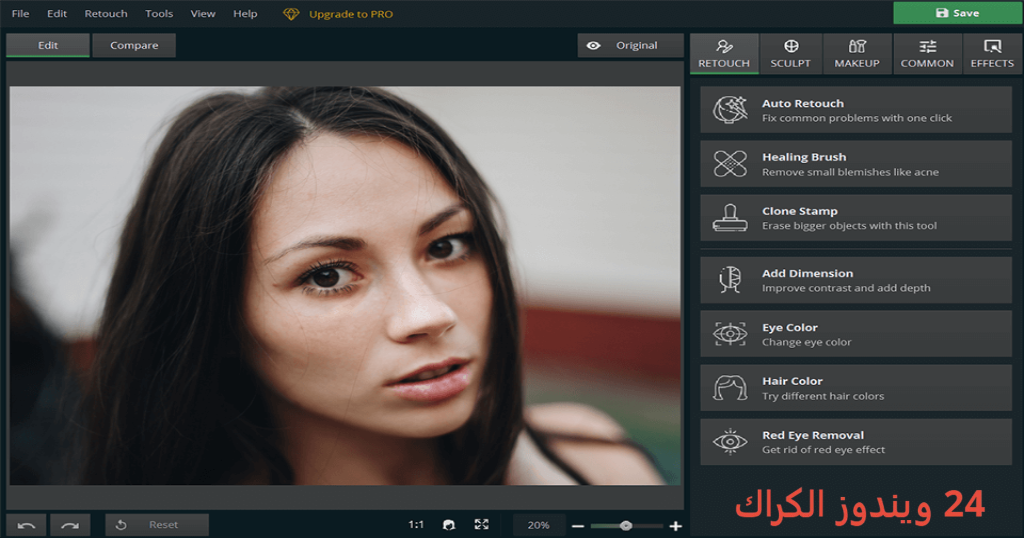Viewport: 1024px width, 538px height.
Task: Open the Effects tab
Action: pos(992,54)
